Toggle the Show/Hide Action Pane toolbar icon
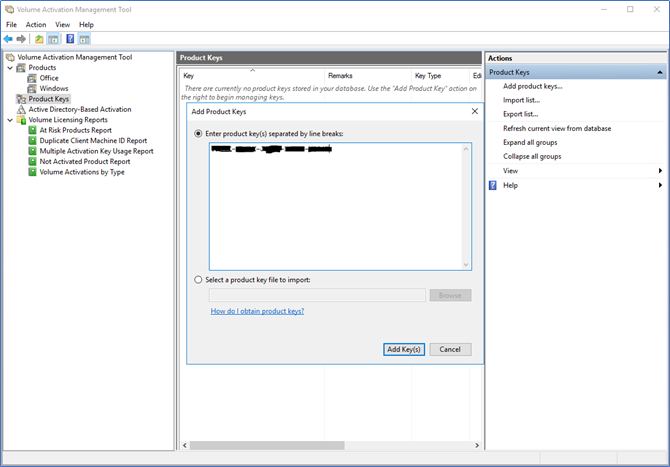Screen dimensions: 670x467 tap(84, 39)
